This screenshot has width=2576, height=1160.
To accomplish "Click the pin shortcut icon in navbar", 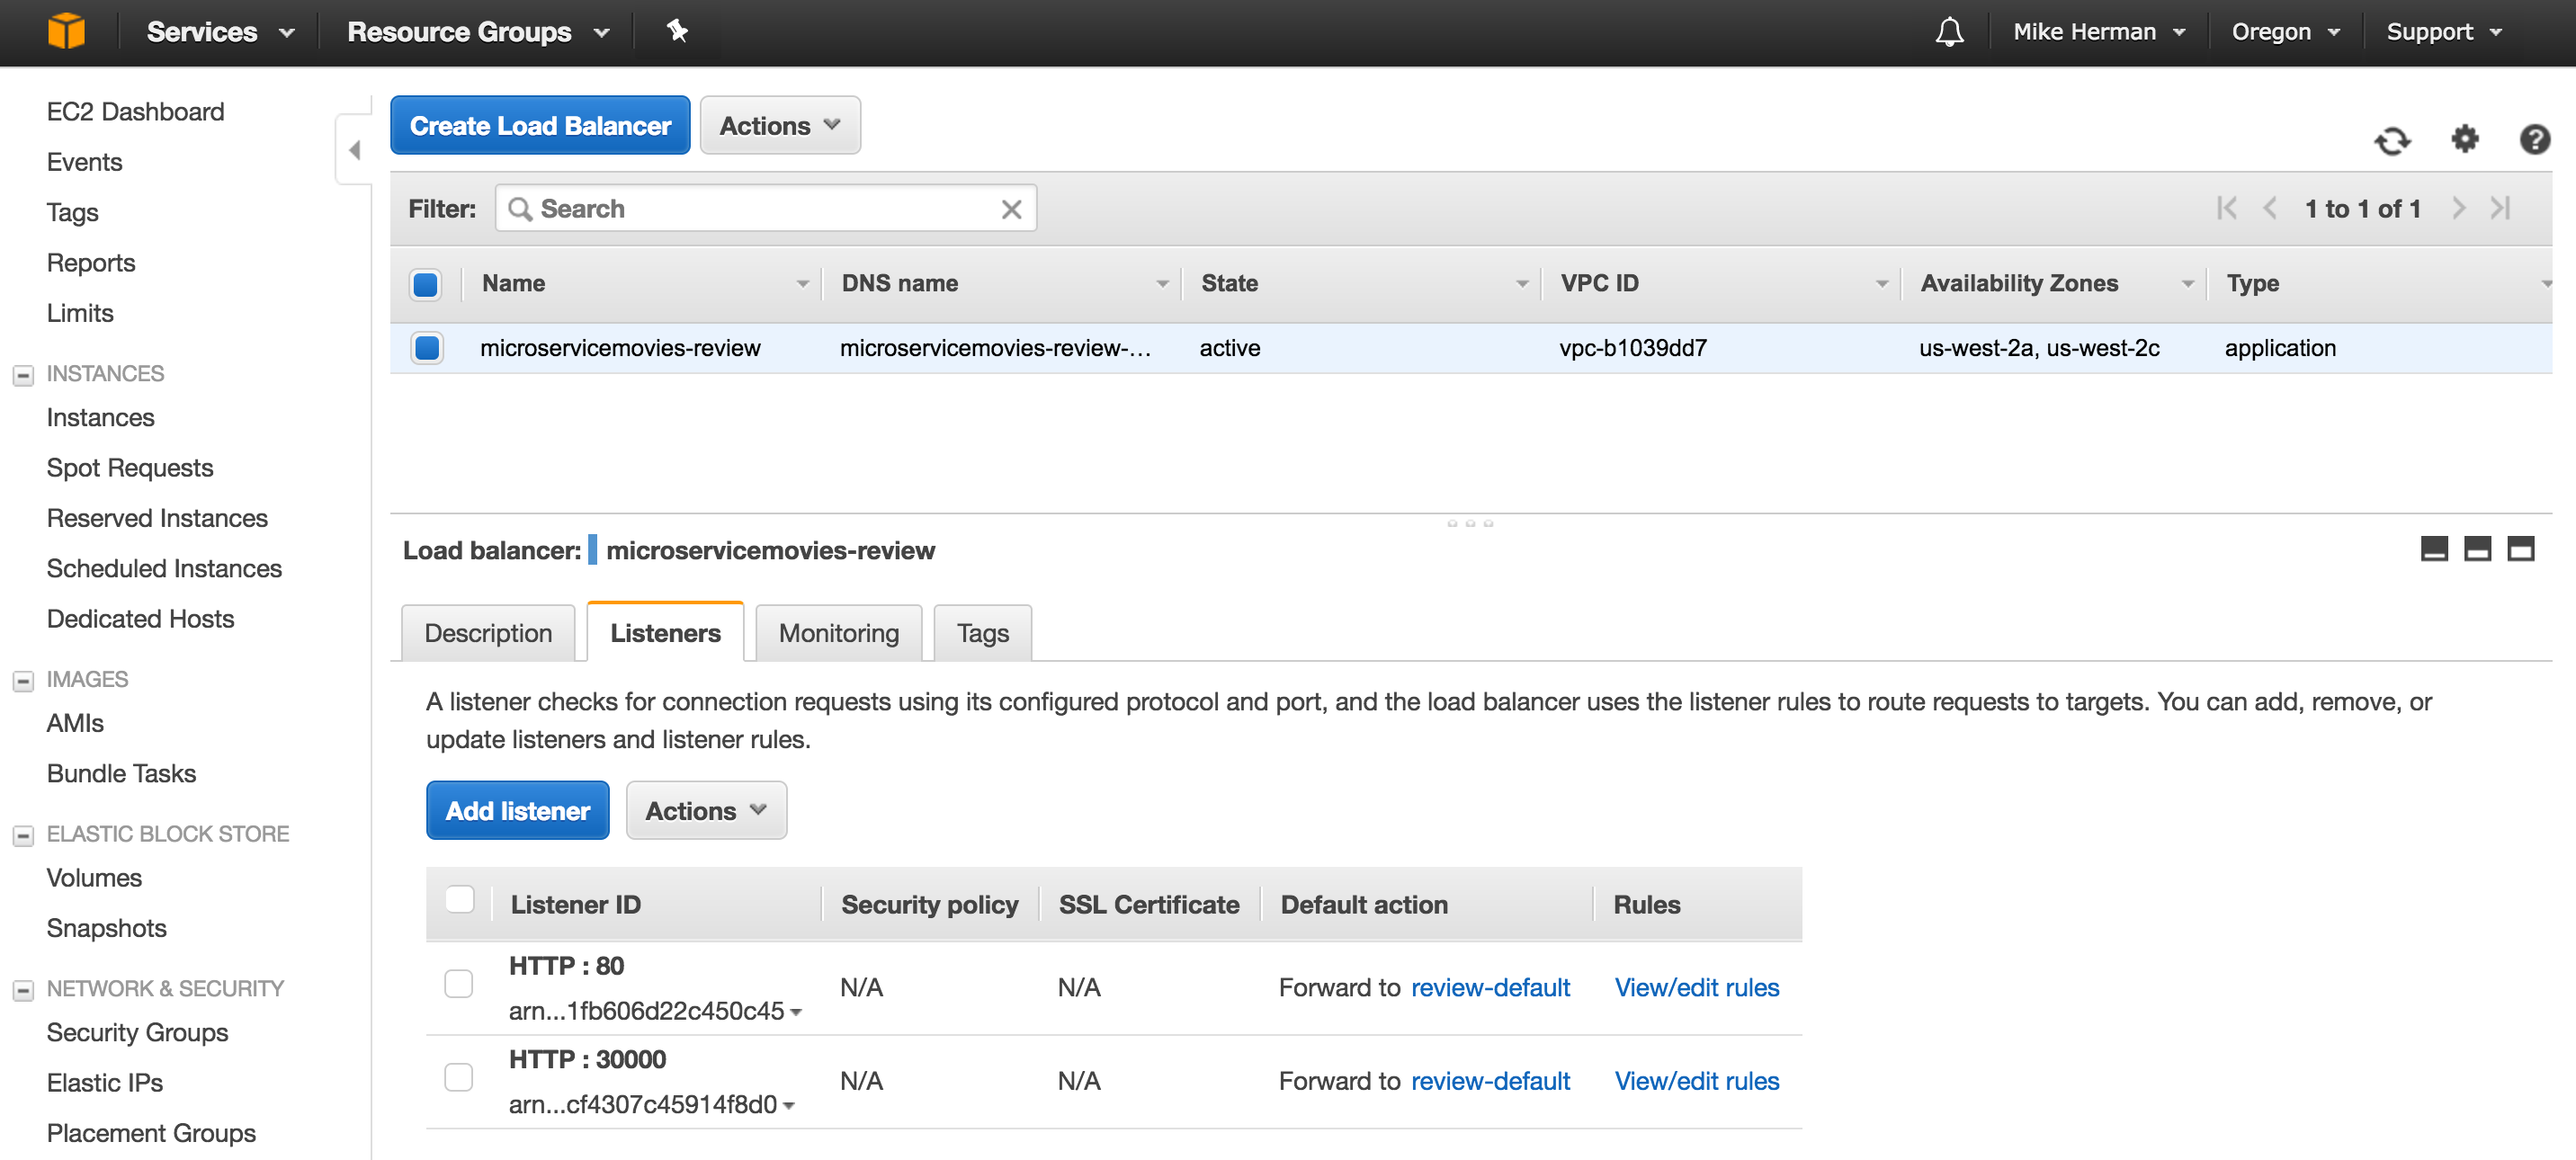I will pyautogui.click(x=678, y=31).
